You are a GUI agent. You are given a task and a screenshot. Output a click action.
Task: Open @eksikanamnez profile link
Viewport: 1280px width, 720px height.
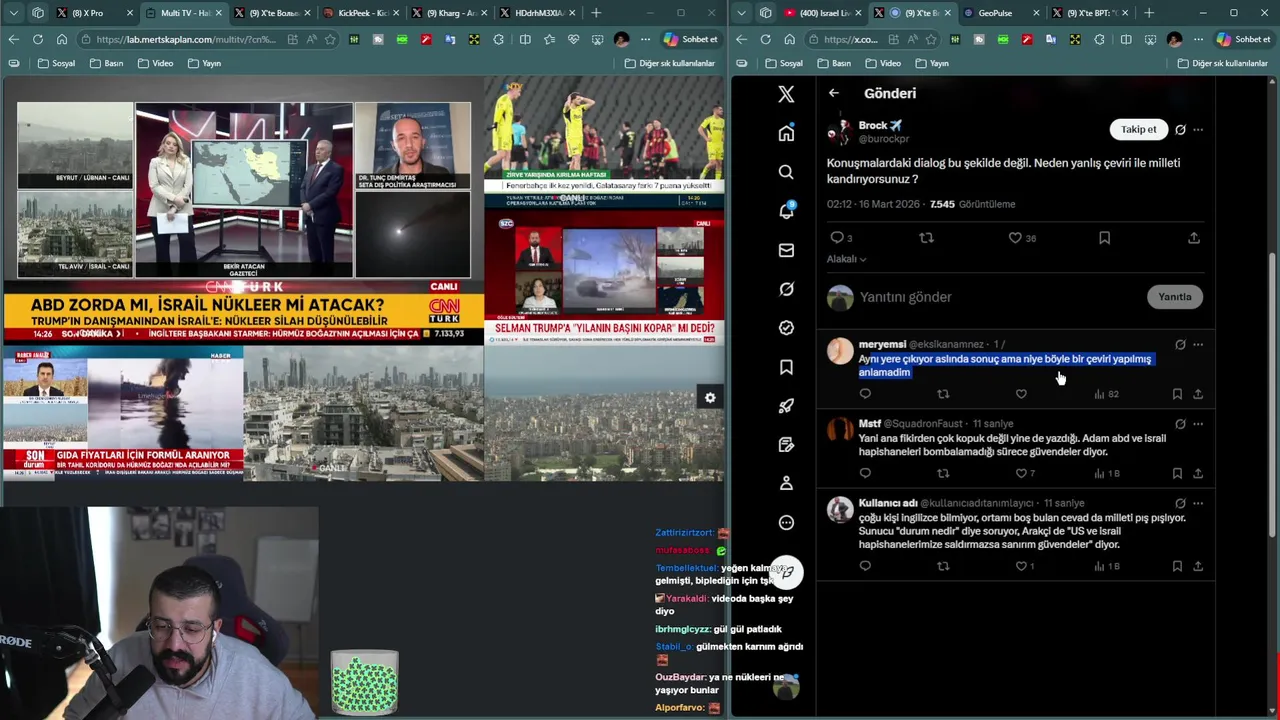[x=947, y=344]
